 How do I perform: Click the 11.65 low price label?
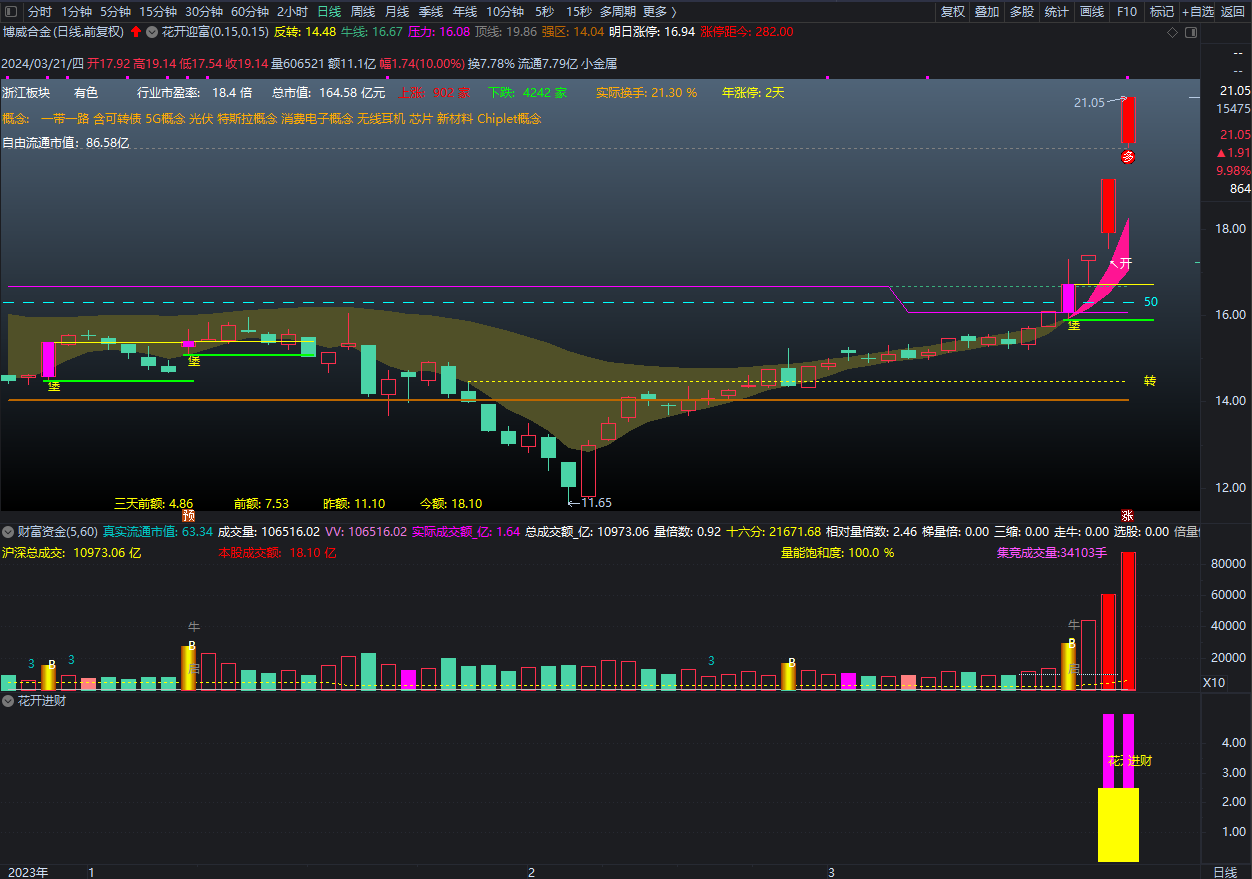pos(596,503)
